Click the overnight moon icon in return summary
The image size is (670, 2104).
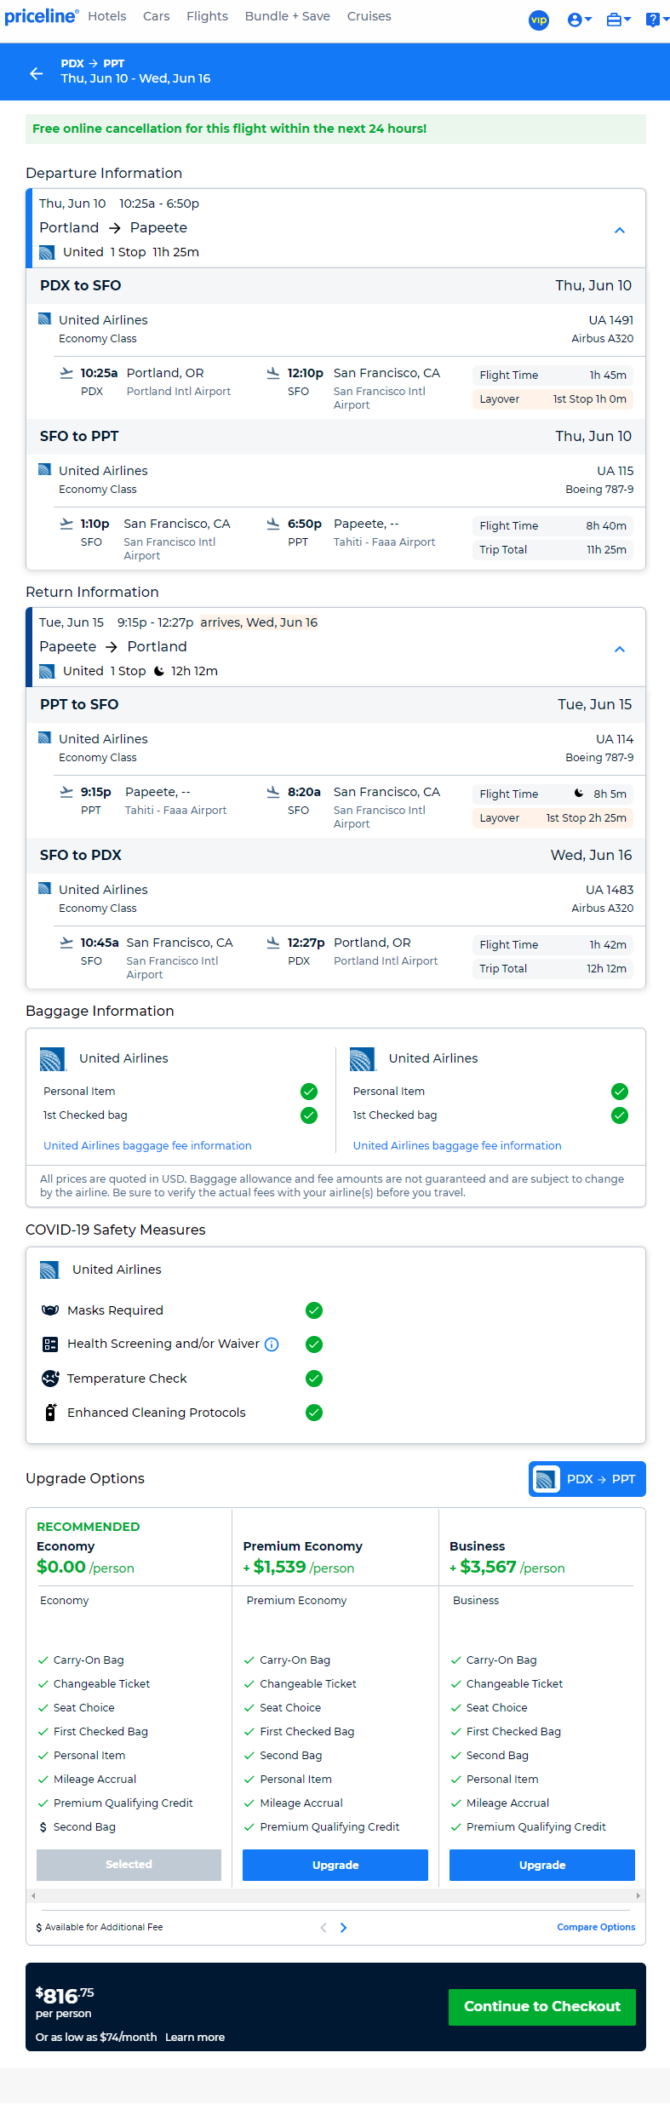pos(159,671)
